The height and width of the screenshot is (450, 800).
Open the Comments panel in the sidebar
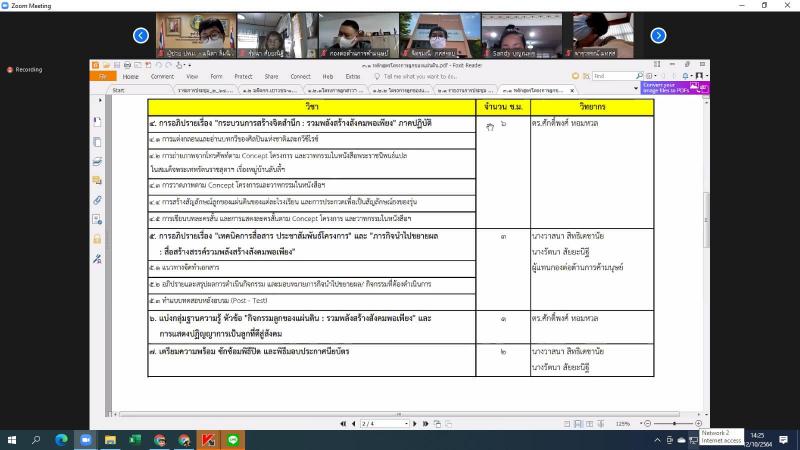pos(97,181)
